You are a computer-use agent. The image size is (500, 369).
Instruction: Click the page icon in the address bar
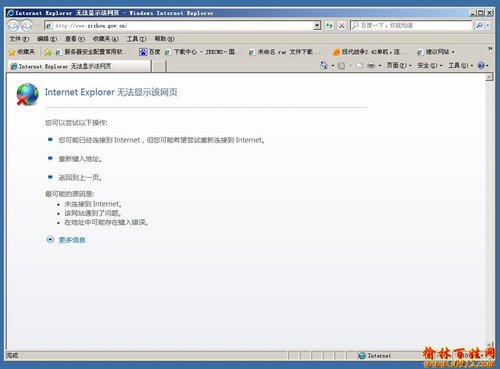pos(49,26)
